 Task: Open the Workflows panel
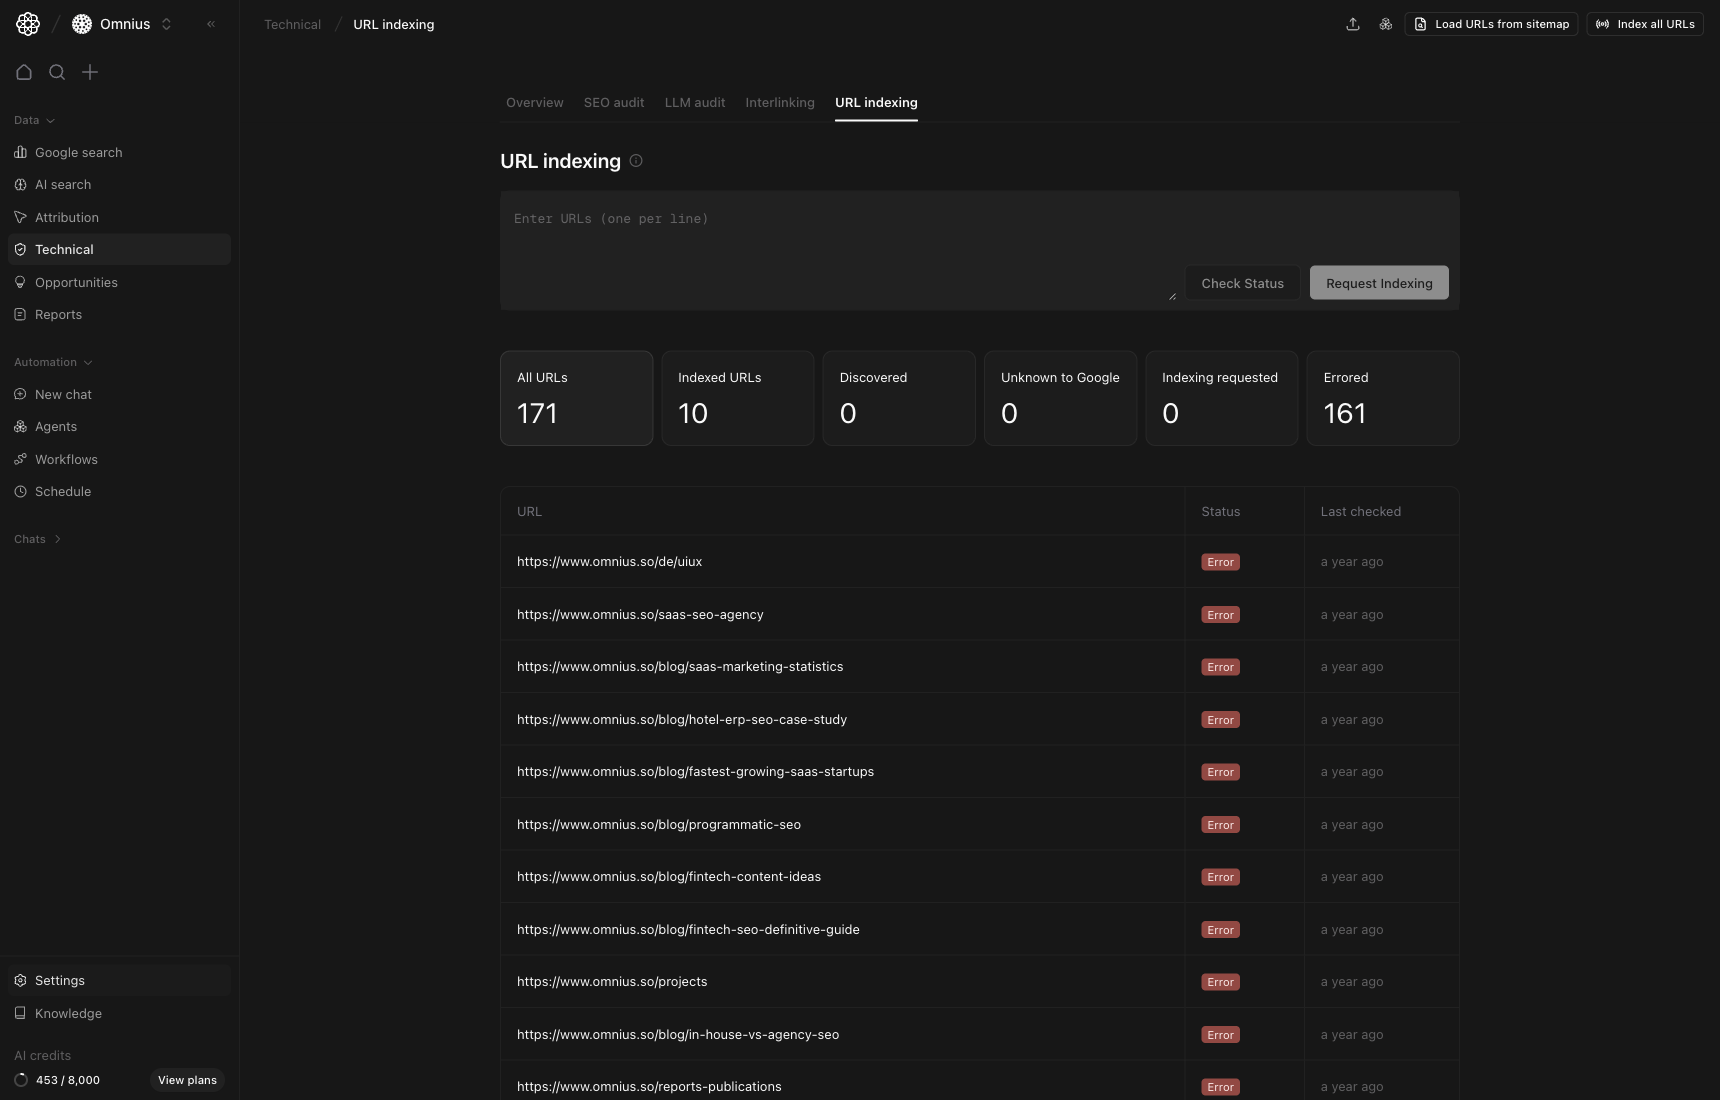tap(66, 459)
